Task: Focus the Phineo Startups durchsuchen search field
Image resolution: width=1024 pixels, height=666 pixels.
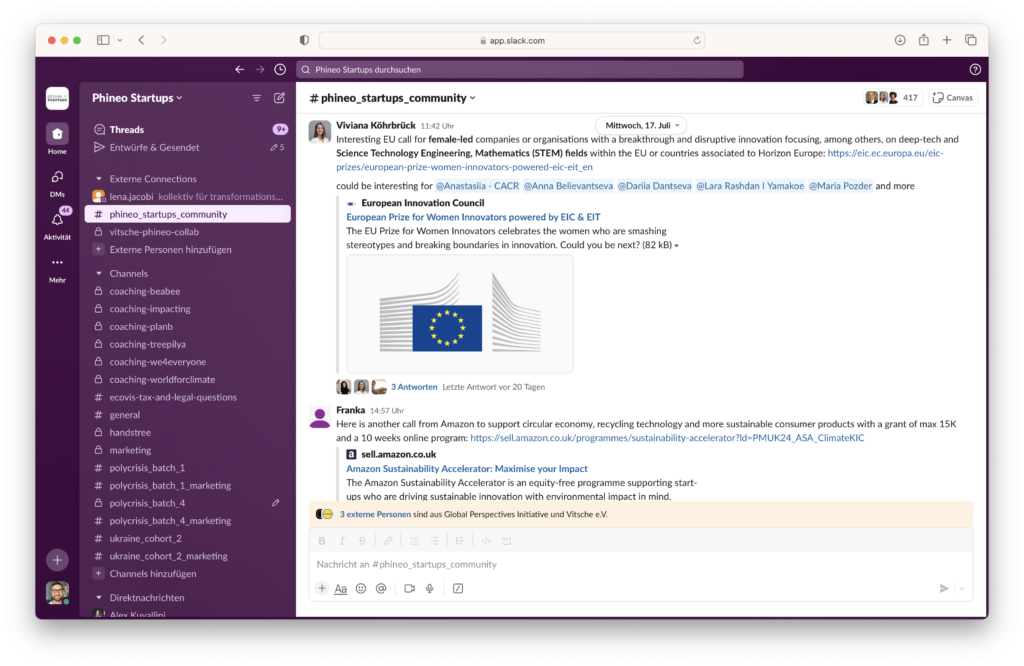Action: (520, 69)
